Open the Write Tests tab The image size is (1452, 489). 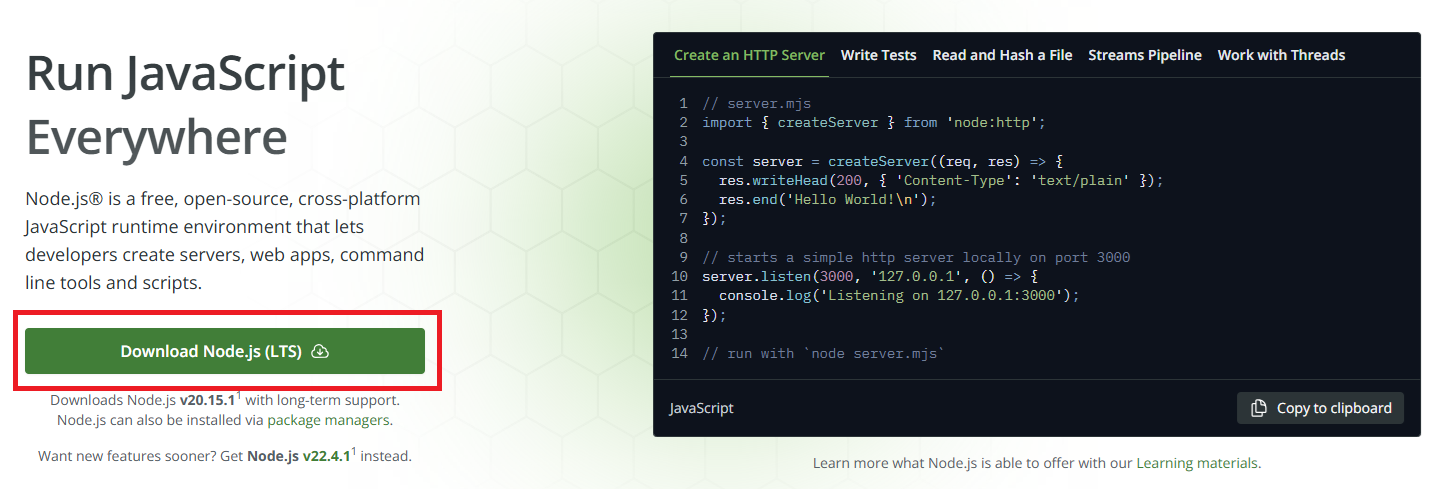click(x=878, y=55)
